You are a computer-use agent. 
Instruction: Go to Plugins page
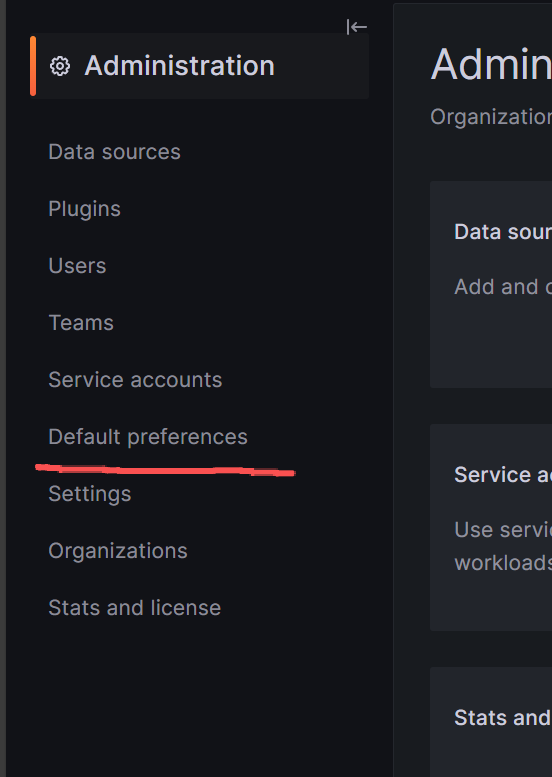(85, 209)
